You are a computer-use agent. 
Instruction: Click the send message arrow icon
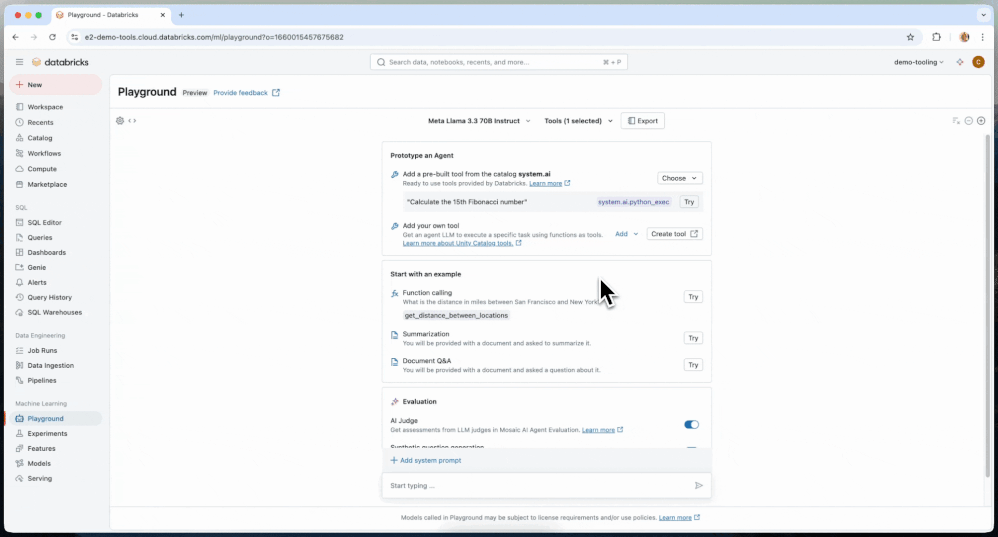tap(698, 486)
